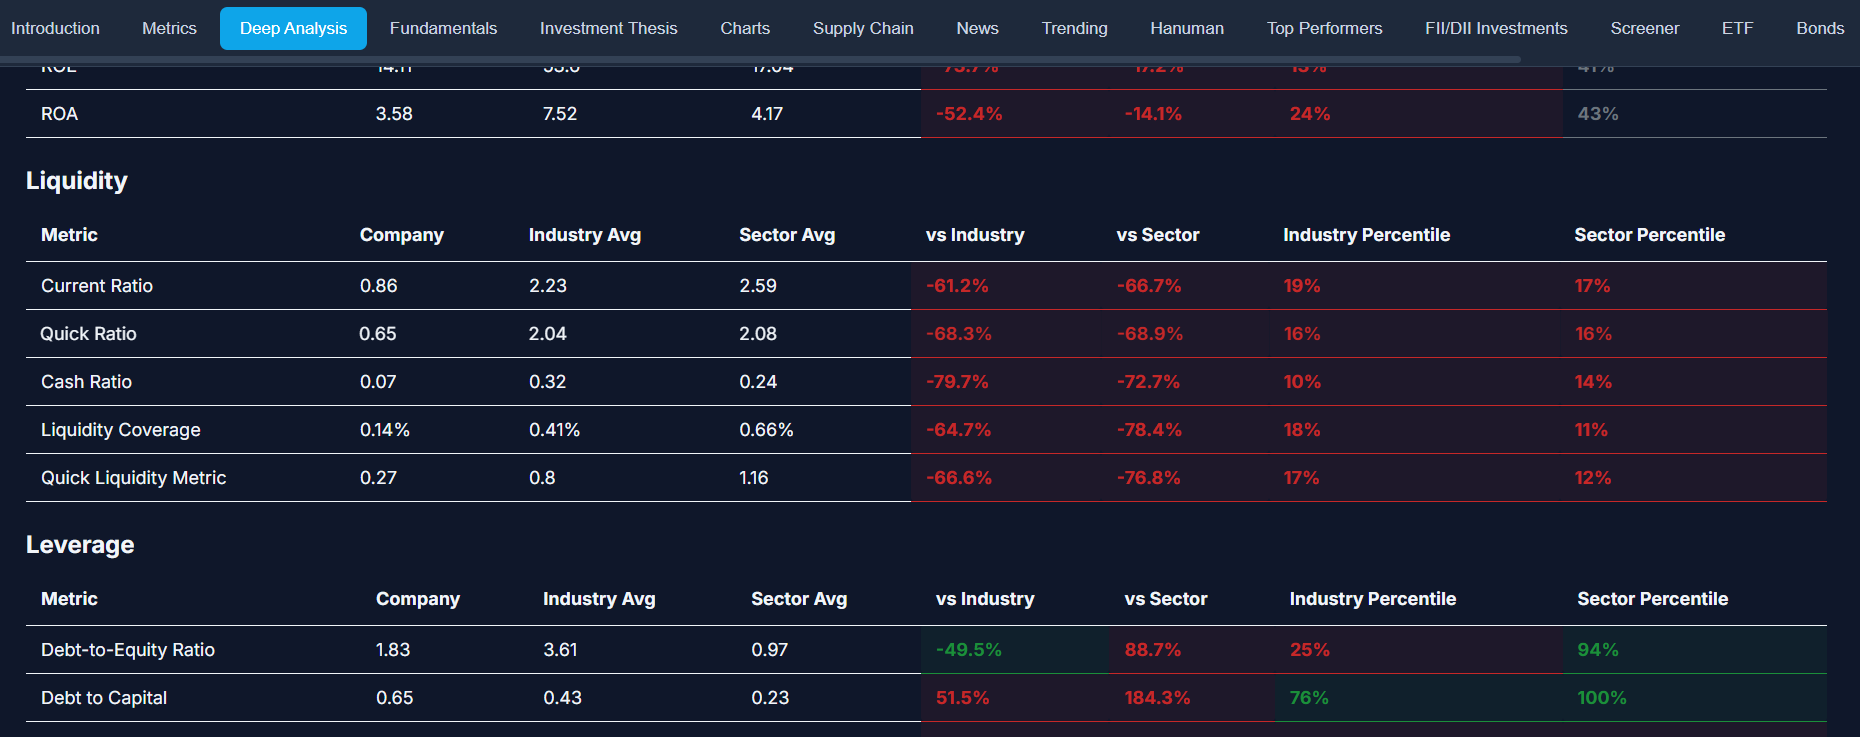View the Trending tab

(1074, 28)
